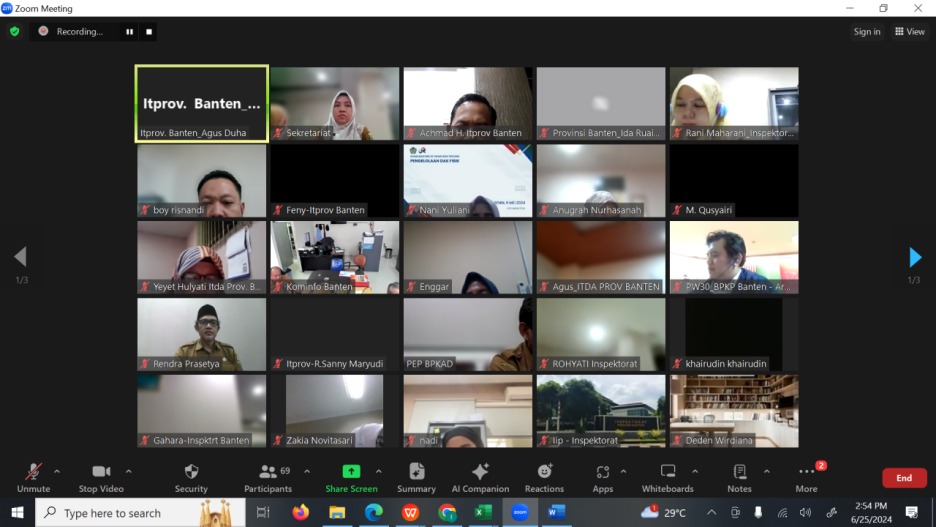Screen dimensions: 936x527
Task: Open the View layout menu
Action: tap(910, 32)
